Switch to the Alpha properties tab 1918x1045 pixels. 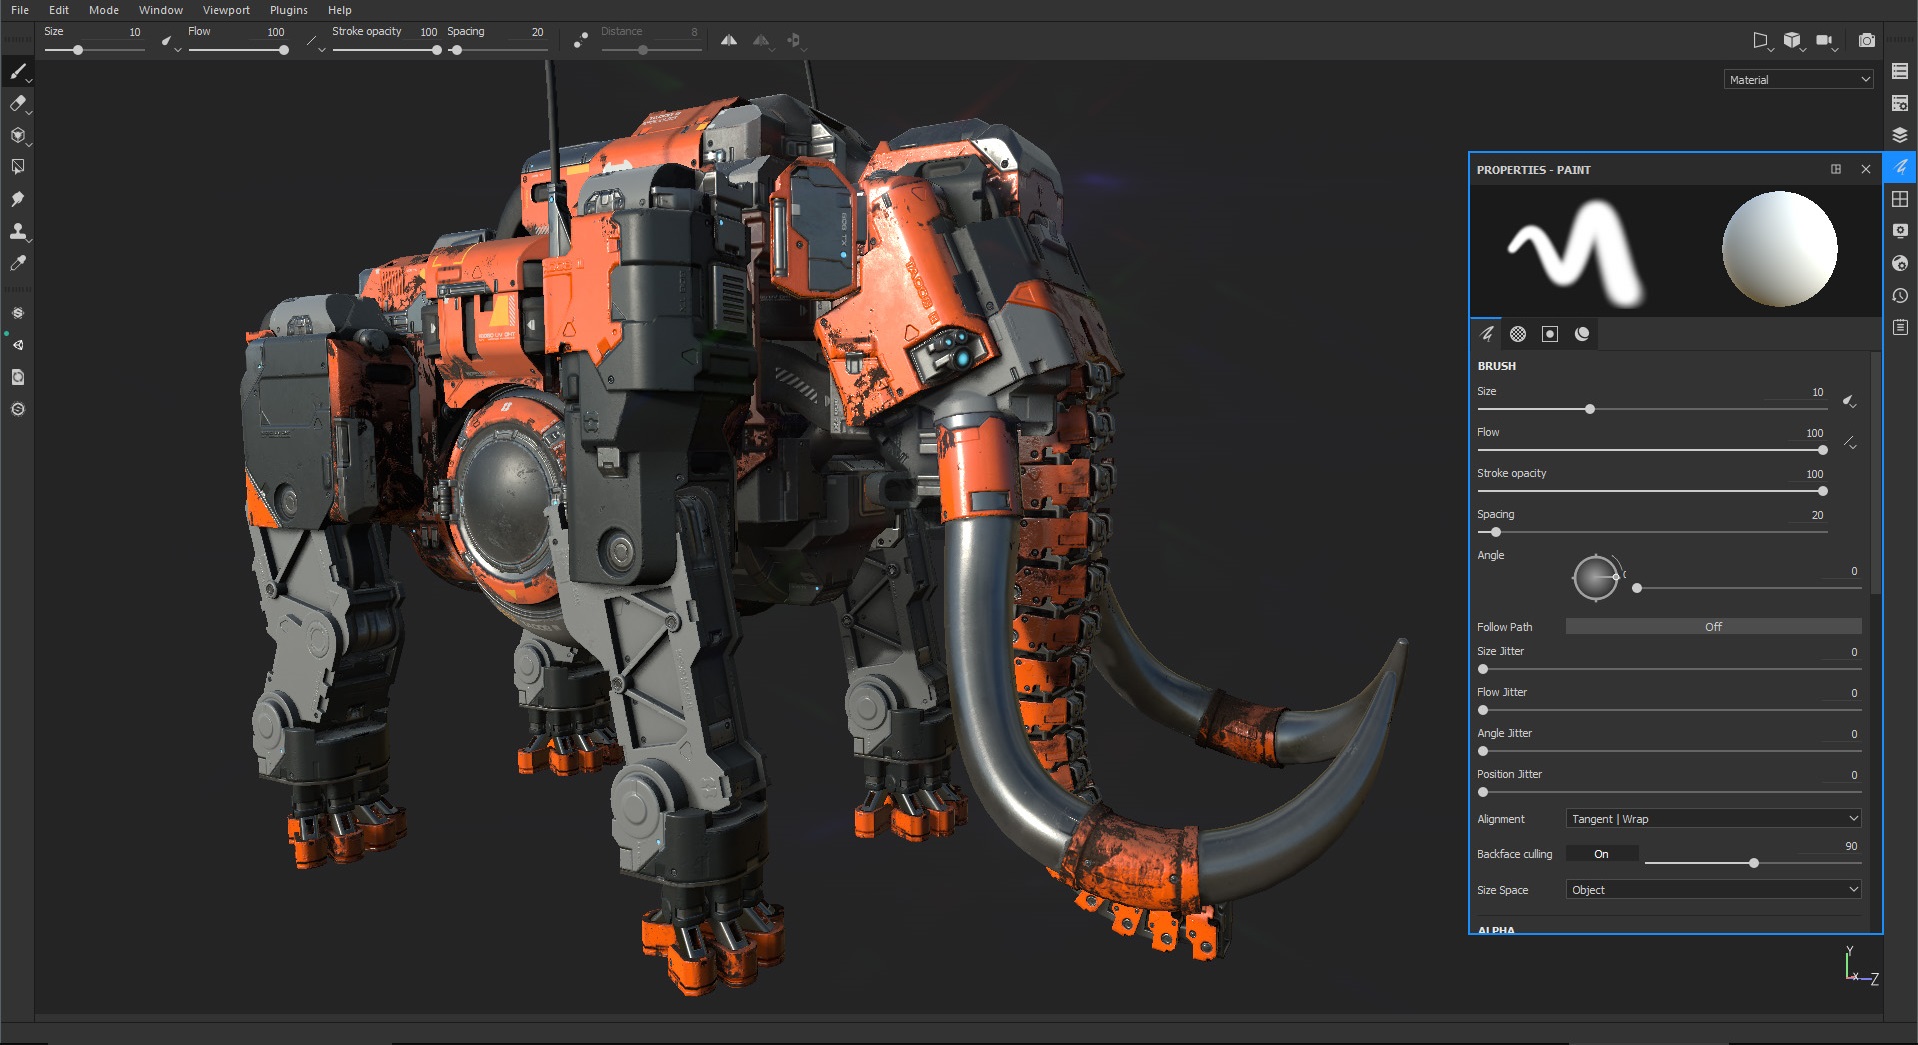pos(1518,334)
